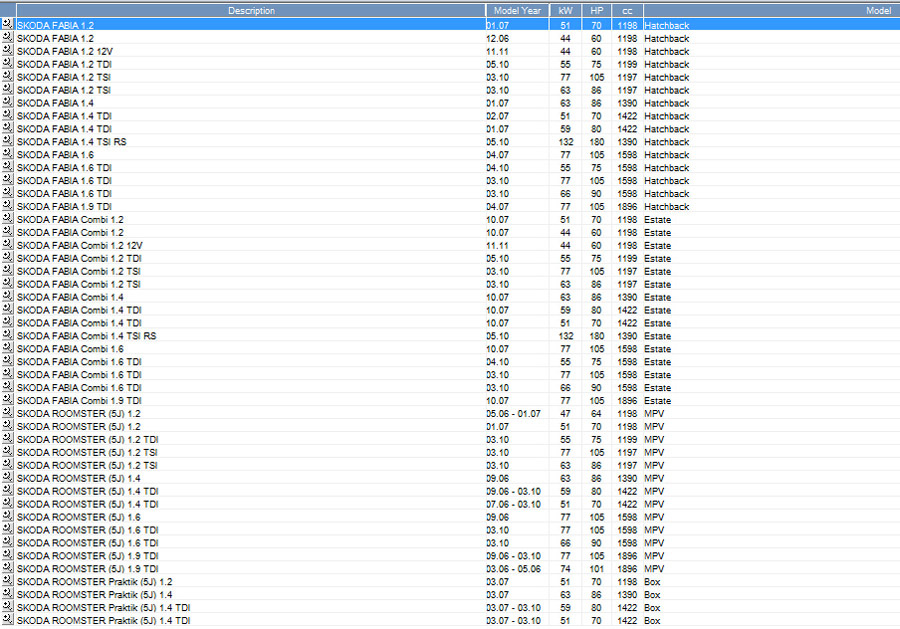This screenshot has height=629, width=900.
Task: Click the icon of the highlighted SKODA FABIA 1.2 row
Action: coord(7,24)
